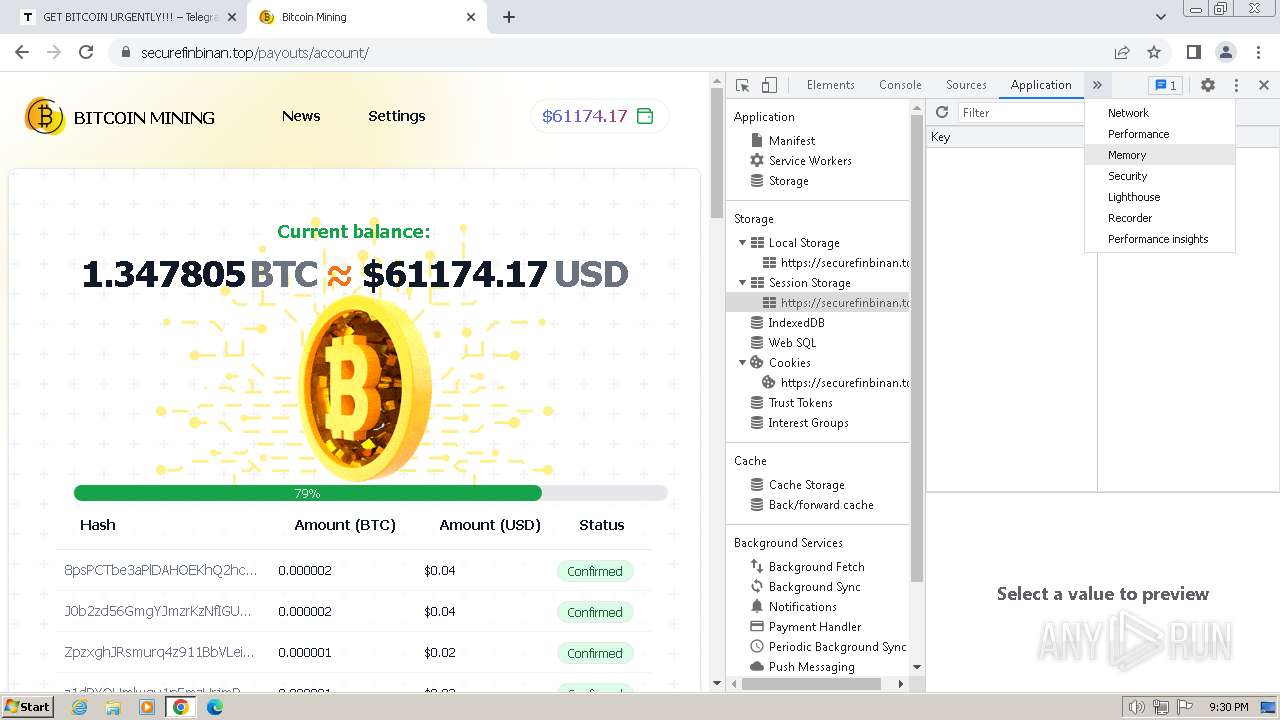Click the share page icon
Screen dimensions: 1280x720
point(1122,52)
